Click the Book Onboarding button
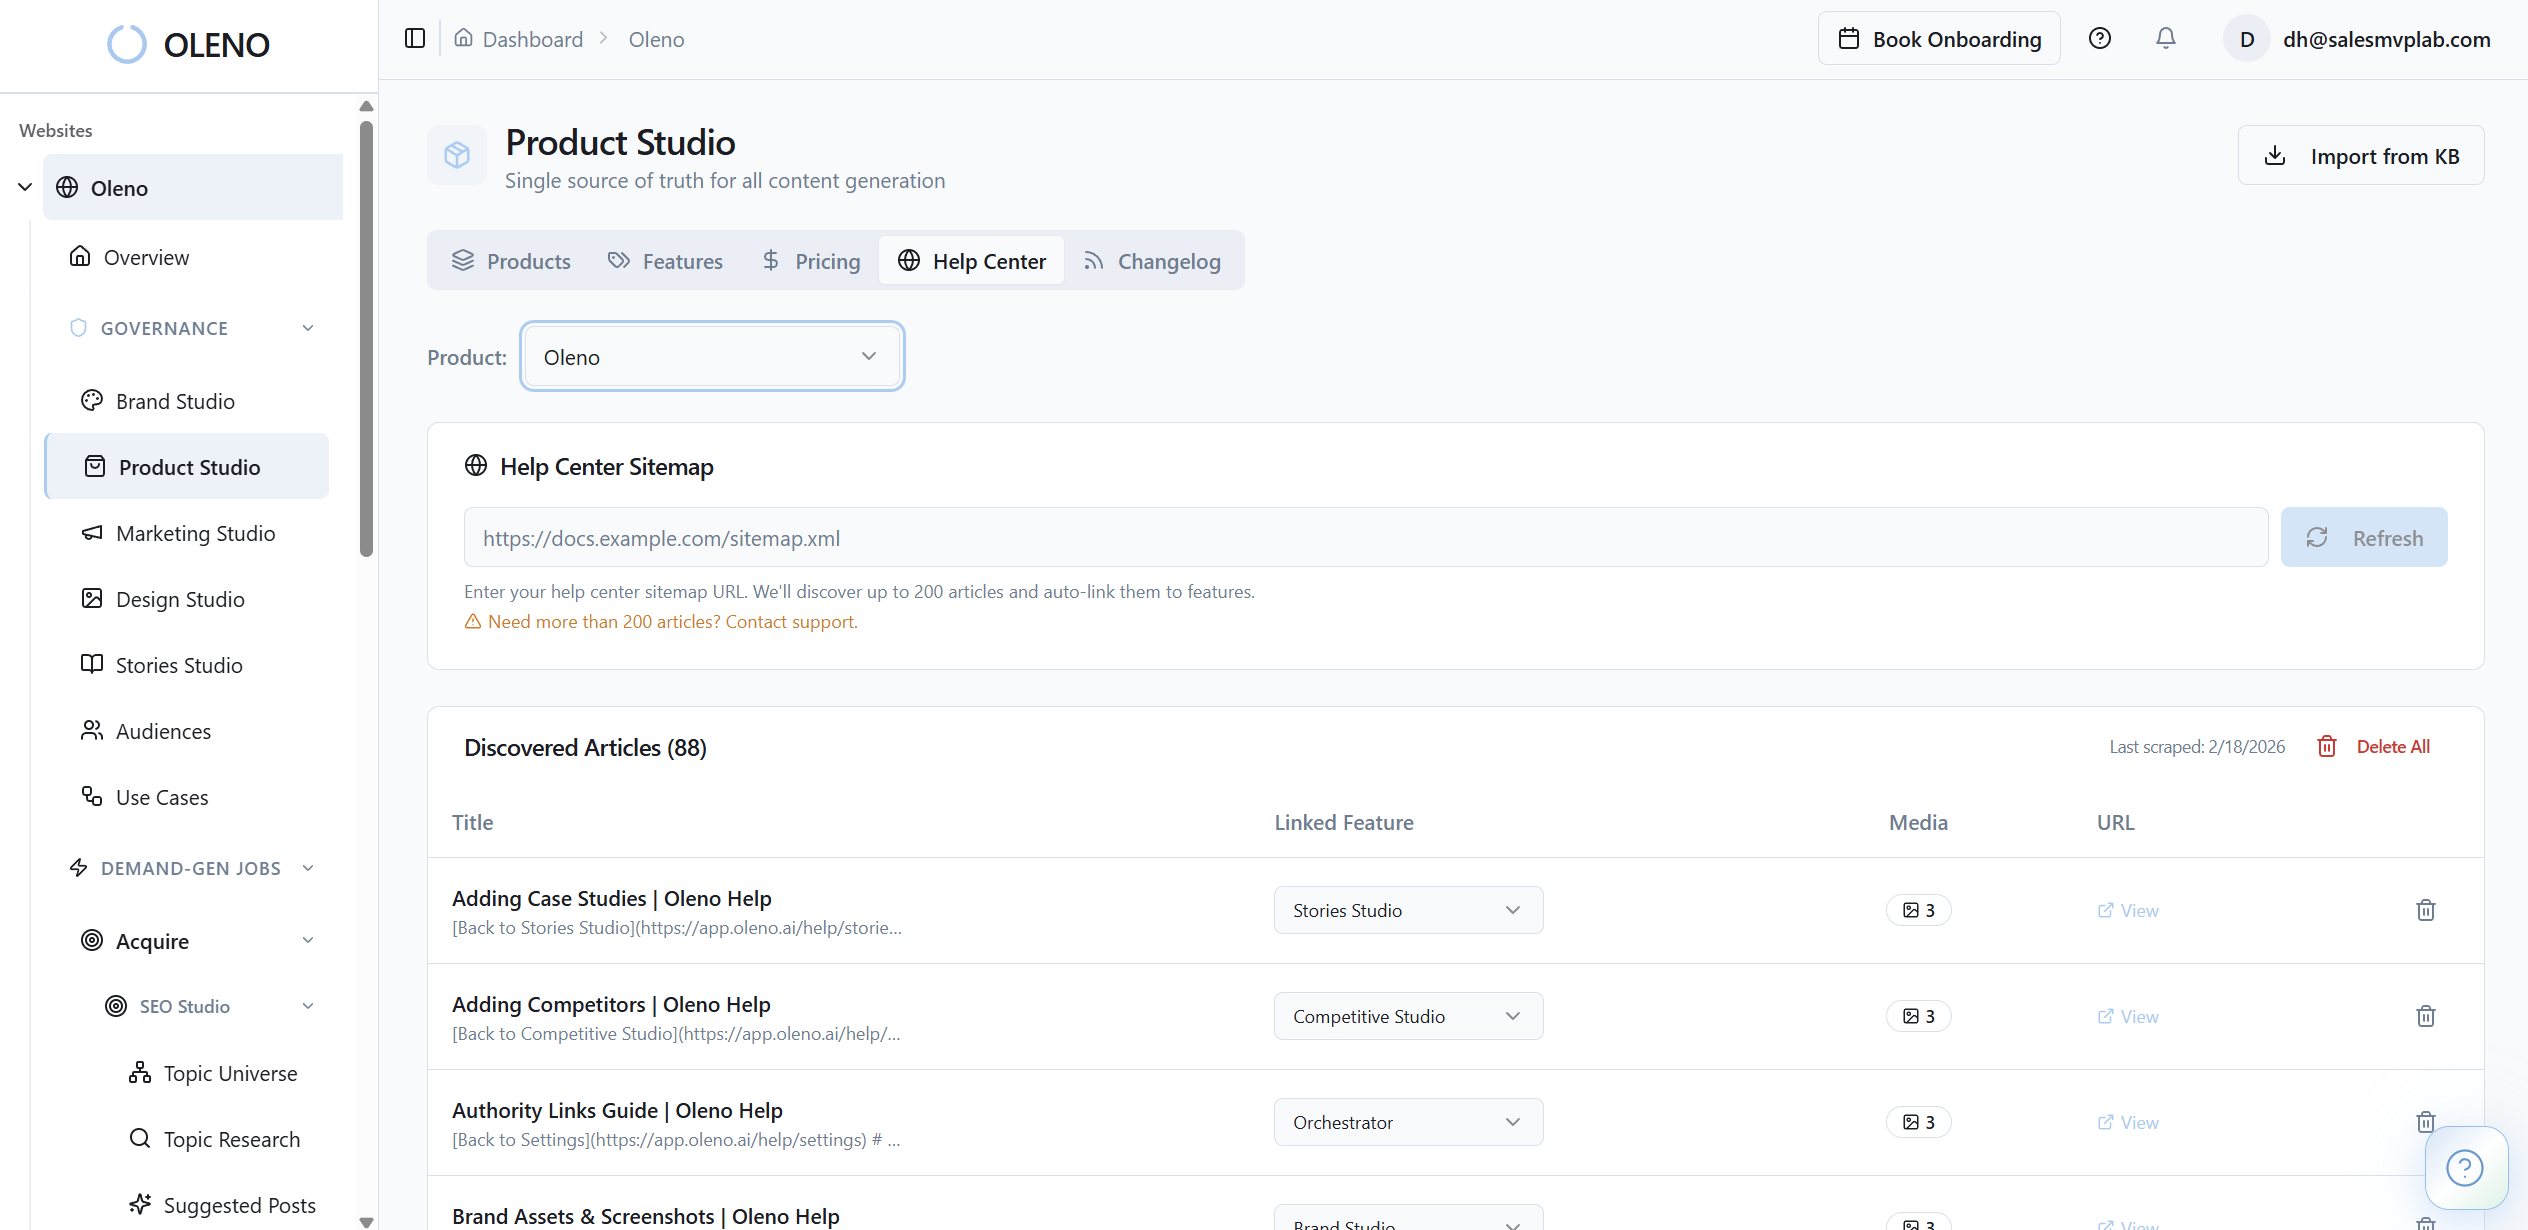Image resolution: width=2528 pixels, height=1230 pixels. (1939, 38)
